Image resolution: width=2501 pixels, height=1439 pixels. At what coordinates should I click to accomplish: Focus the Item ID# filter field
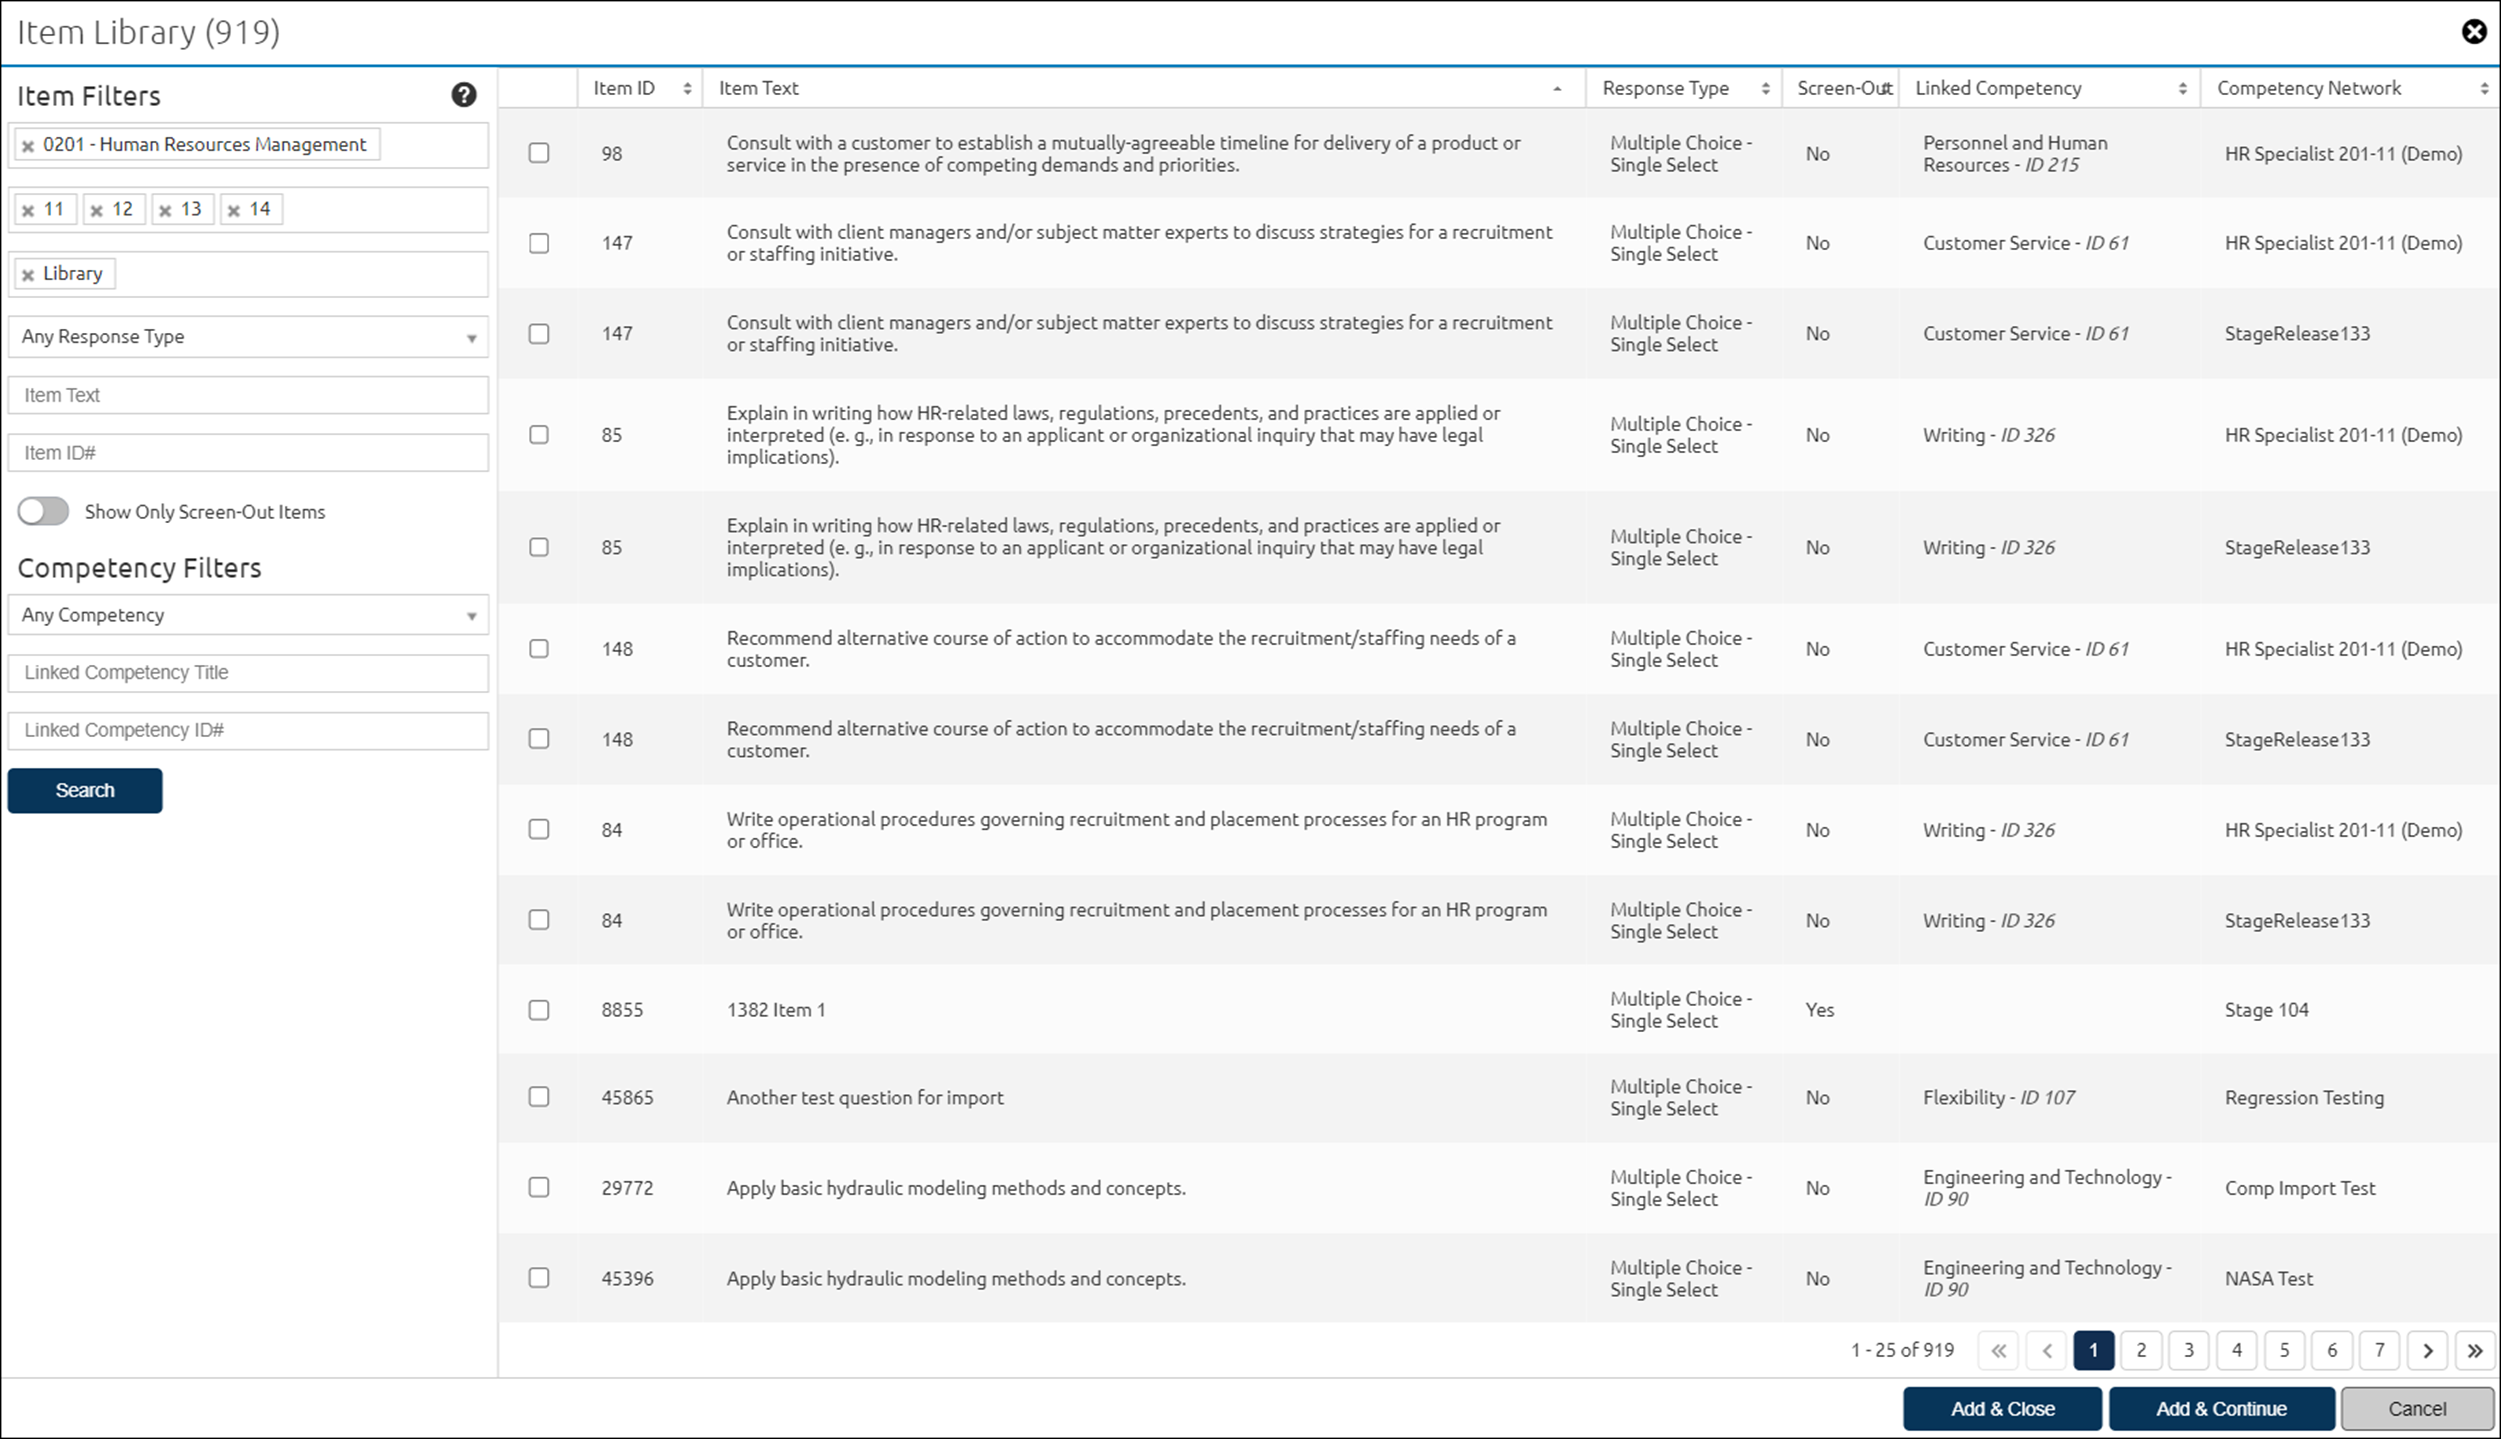pyautogui.click(x=248, y=453)
